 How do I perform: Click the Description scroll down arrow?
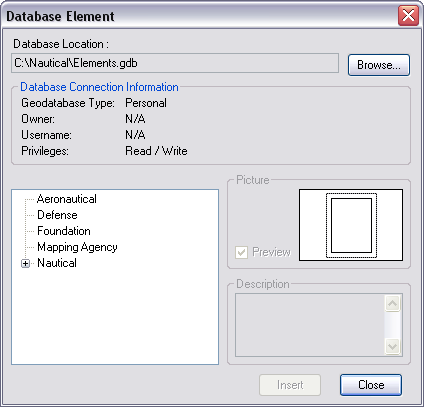pos(393,346)
